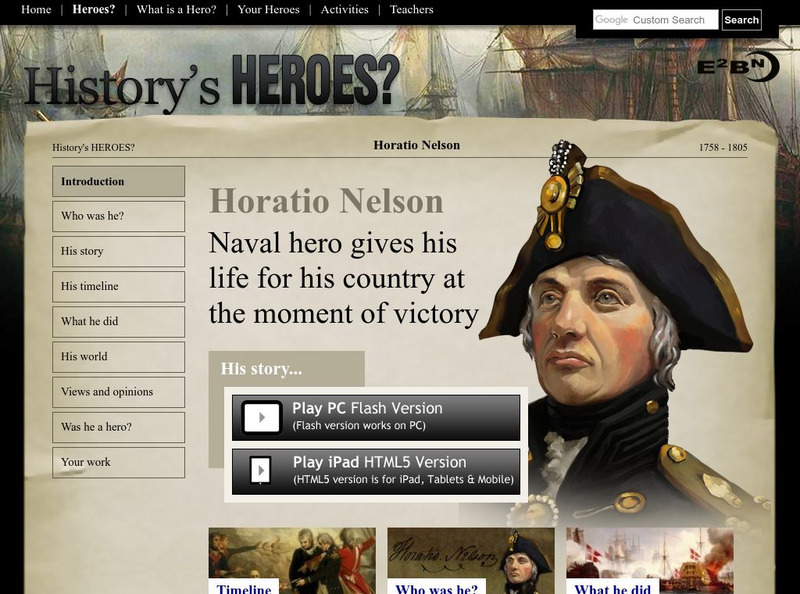Select the Introduction sidebar tab

[118, 181]
